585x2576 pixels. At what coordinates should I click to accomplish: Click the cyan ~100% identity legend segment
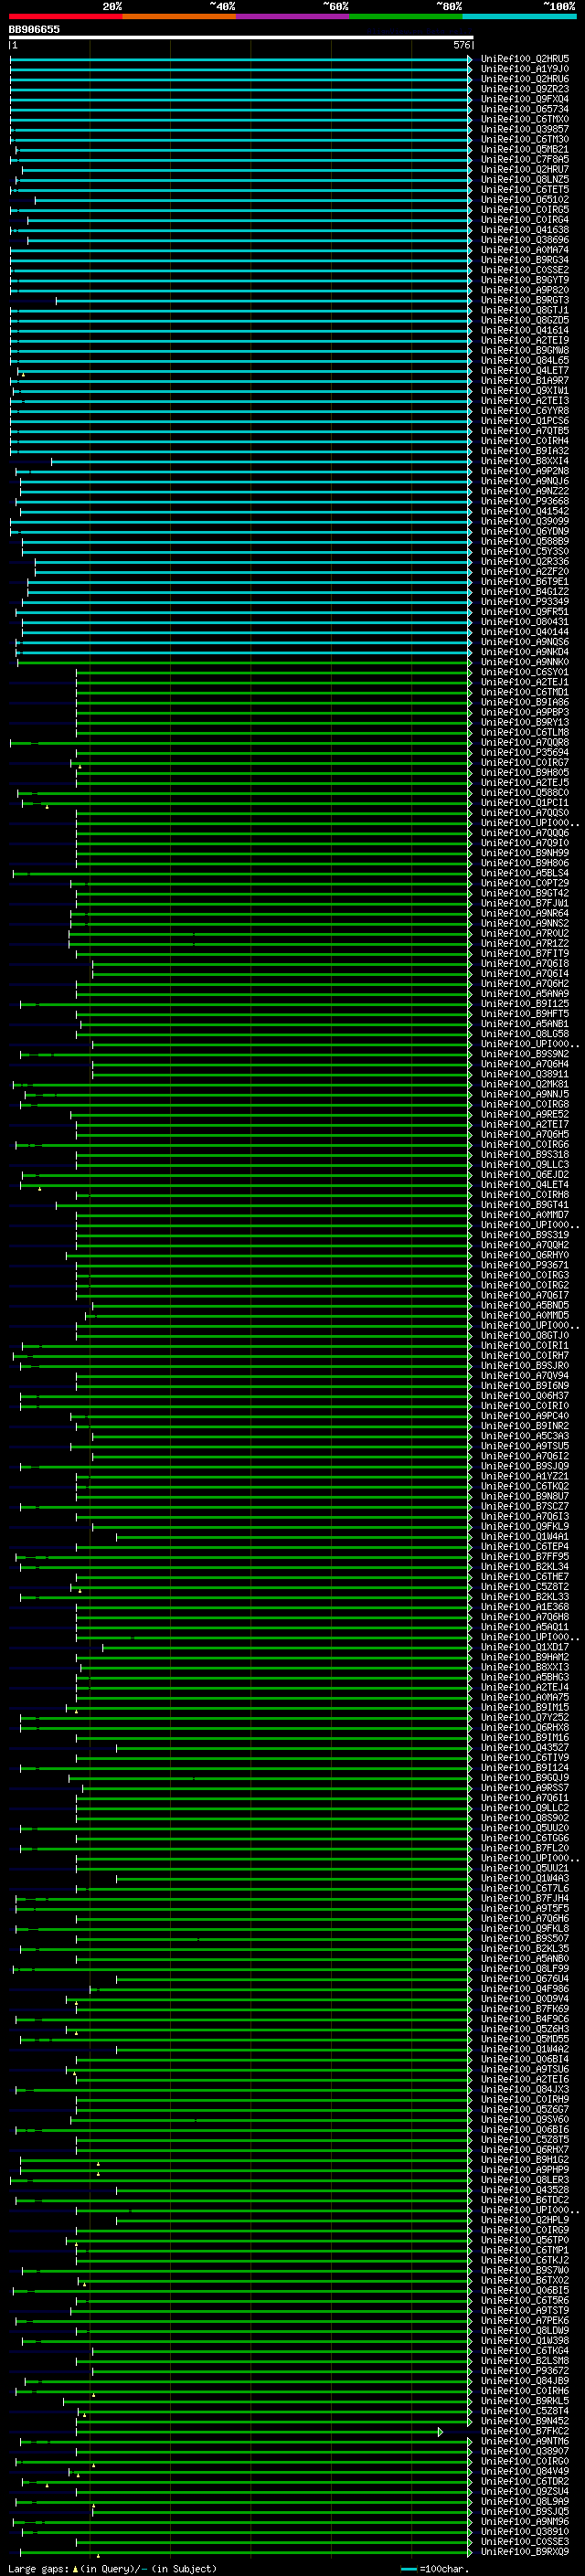click(520, 16)
